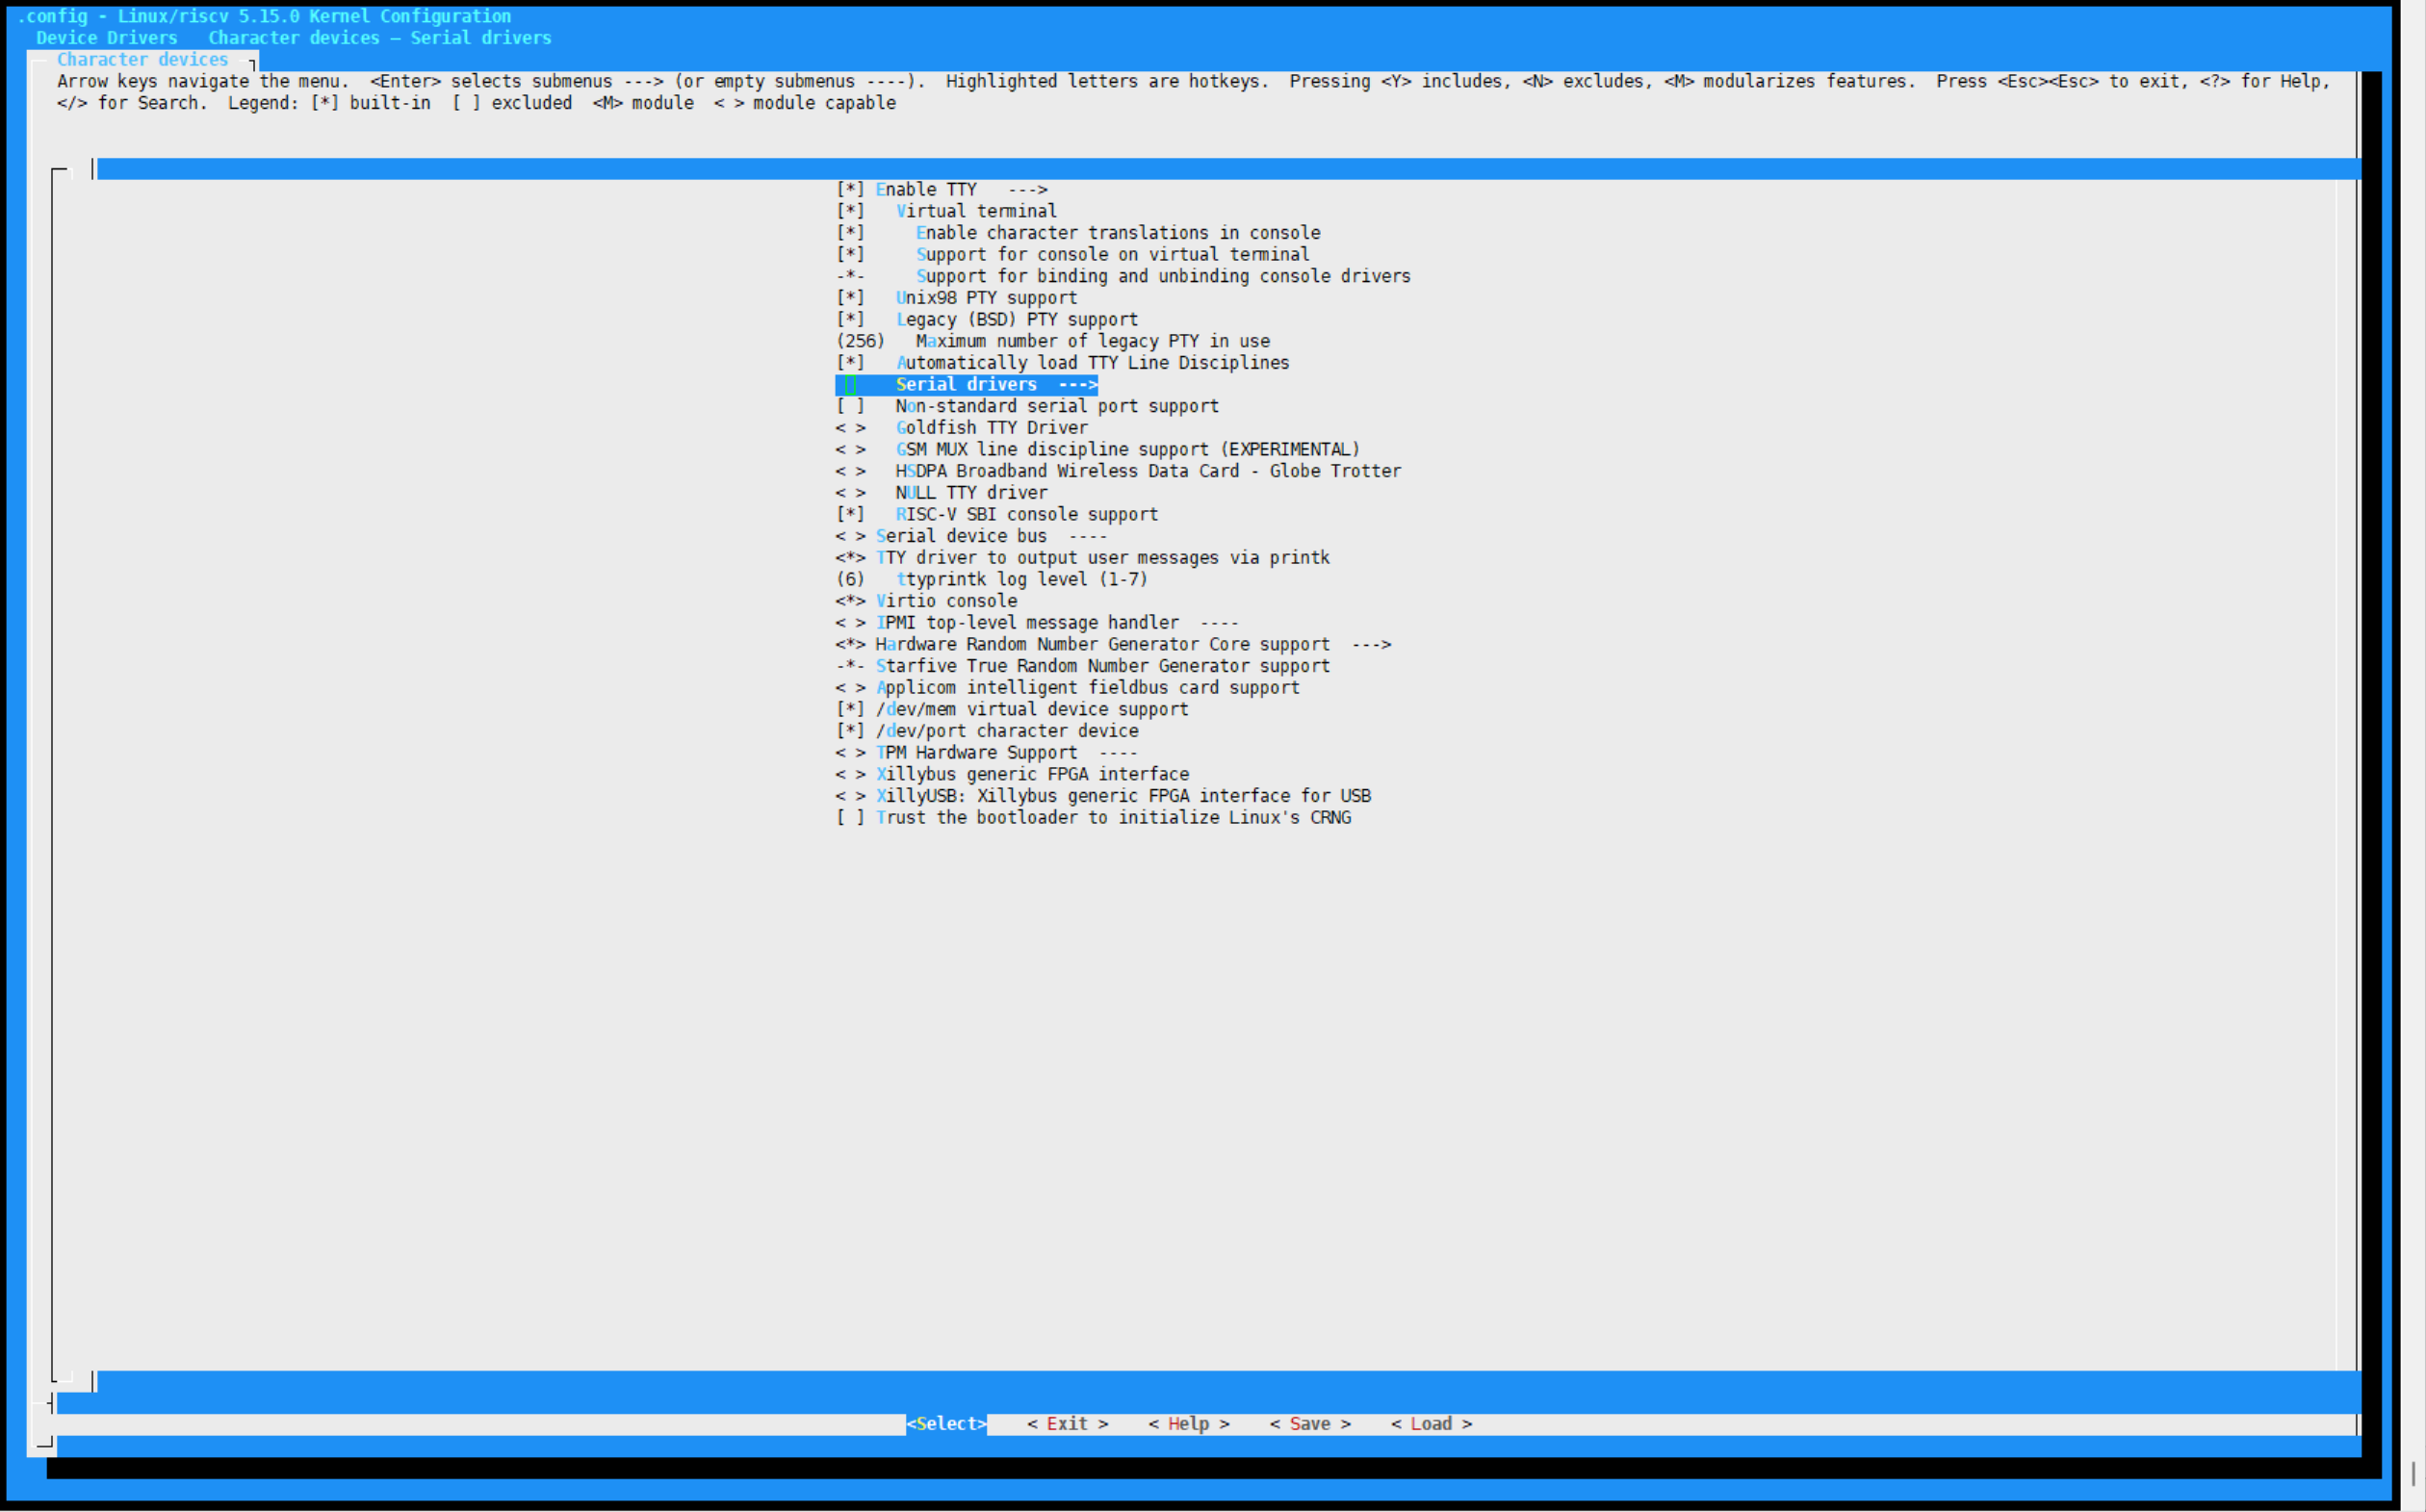Viewport: 2426px width, 1512px height.
Task: Edit ttyprintk log level value
Action: [x=850, y=580]
